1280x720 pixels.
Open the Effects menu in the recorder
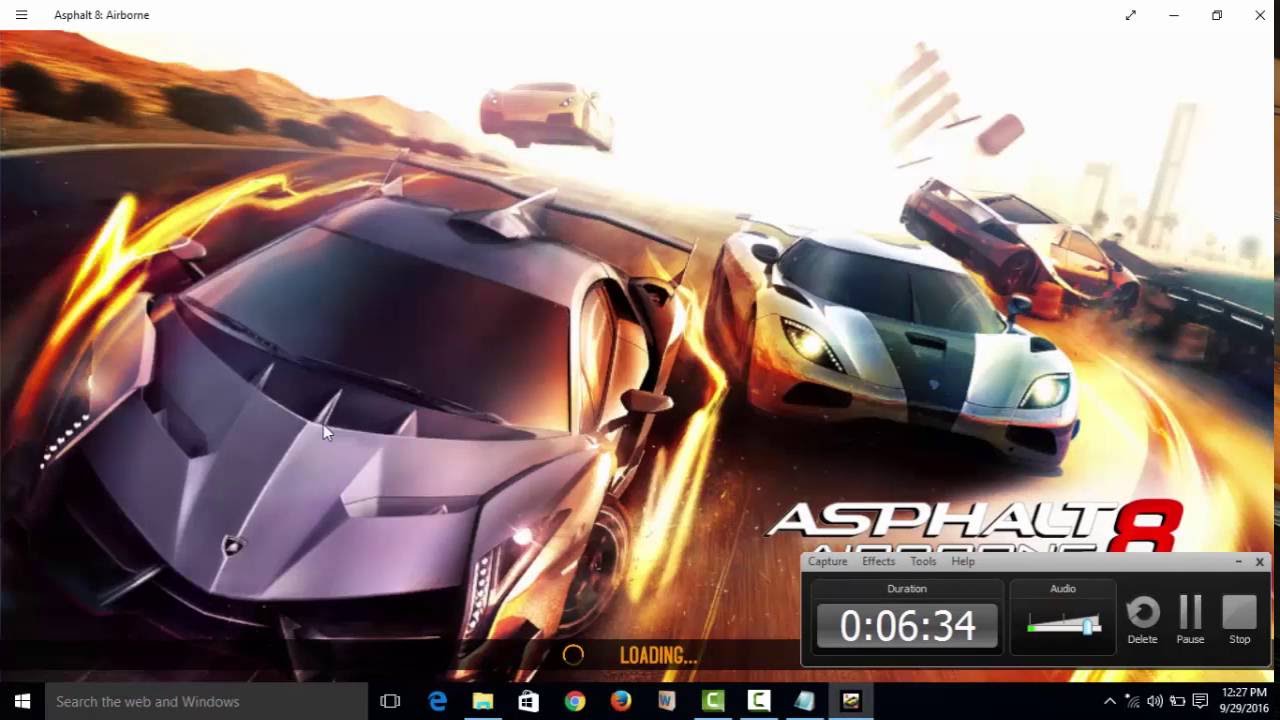tap(878, 561)
